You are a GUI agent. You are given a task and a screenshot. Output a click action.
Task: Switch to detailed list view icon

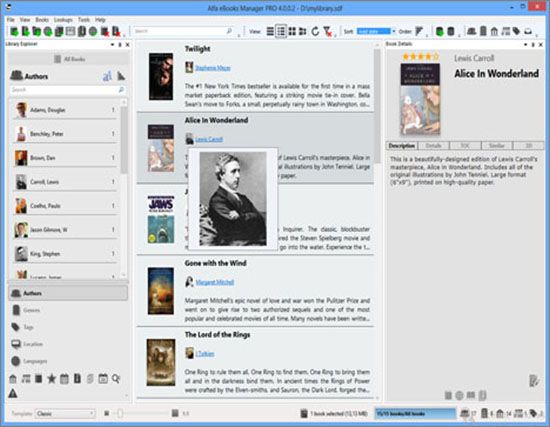point(281,32)
